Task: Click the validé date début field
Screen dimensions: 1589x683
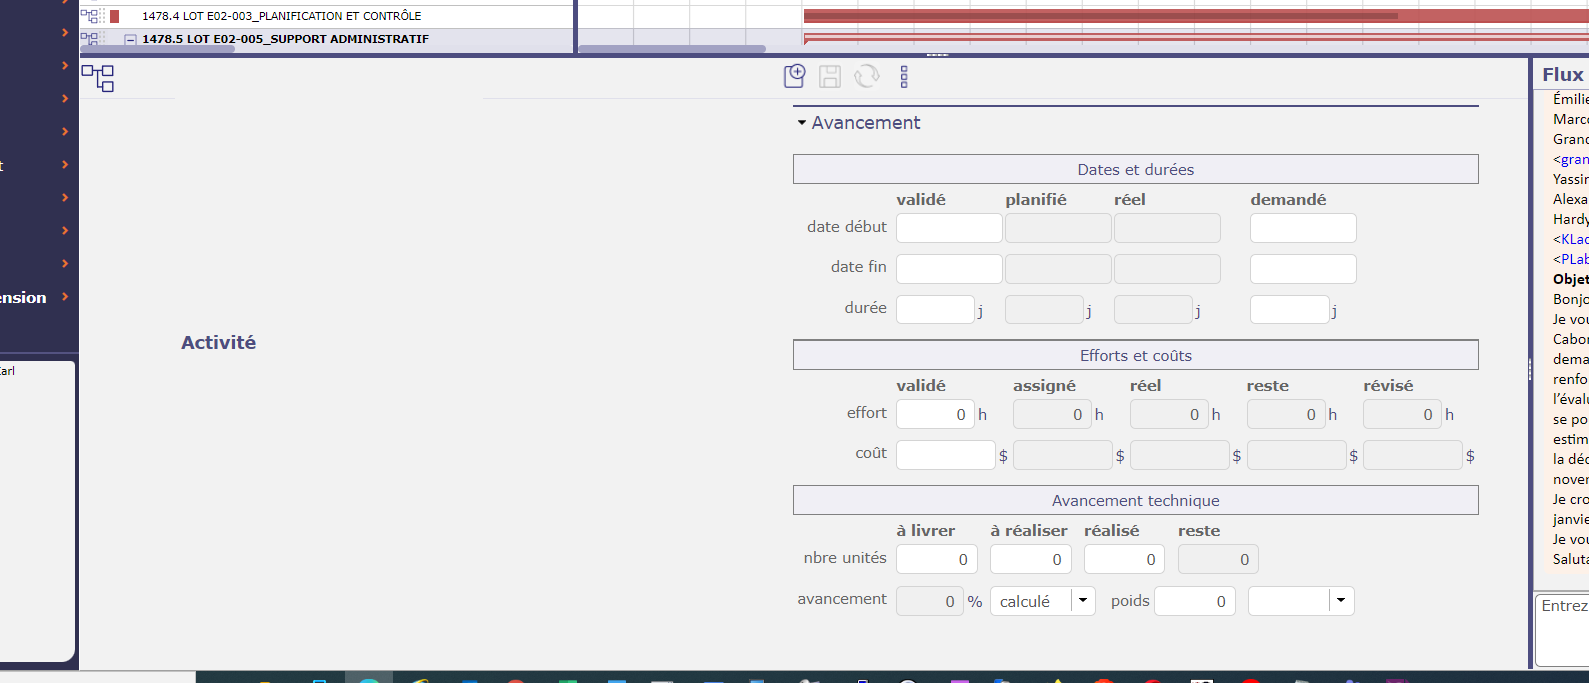Action: click(949, 228)
